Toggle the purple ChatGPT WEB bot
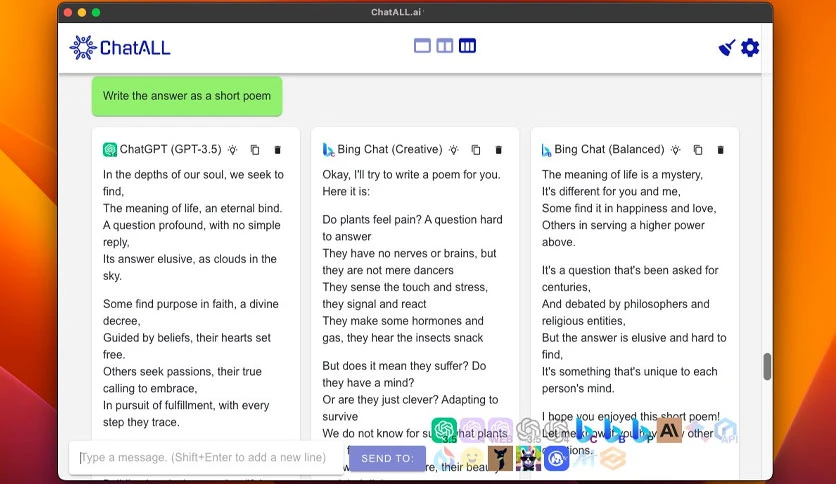Image resolution: width=836 pixels, height=484 pixels. click(500, 430)
